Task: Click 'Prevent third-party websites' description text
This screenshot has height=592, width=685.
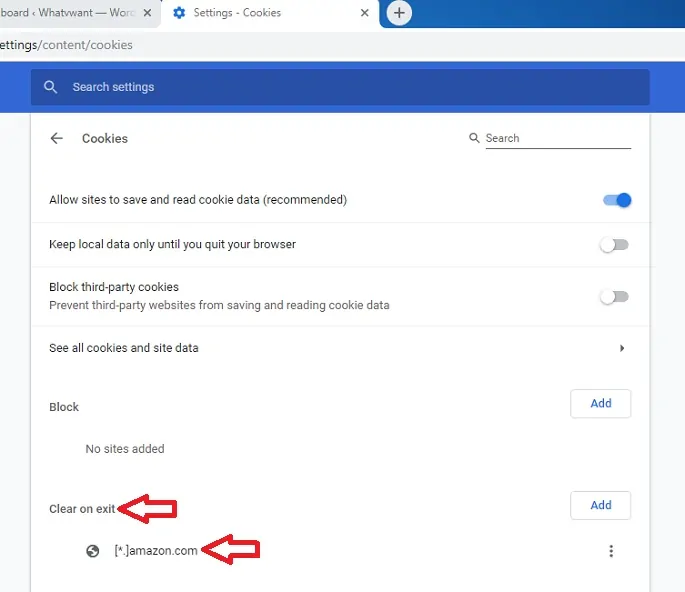Action: click(x=219, y=305)
